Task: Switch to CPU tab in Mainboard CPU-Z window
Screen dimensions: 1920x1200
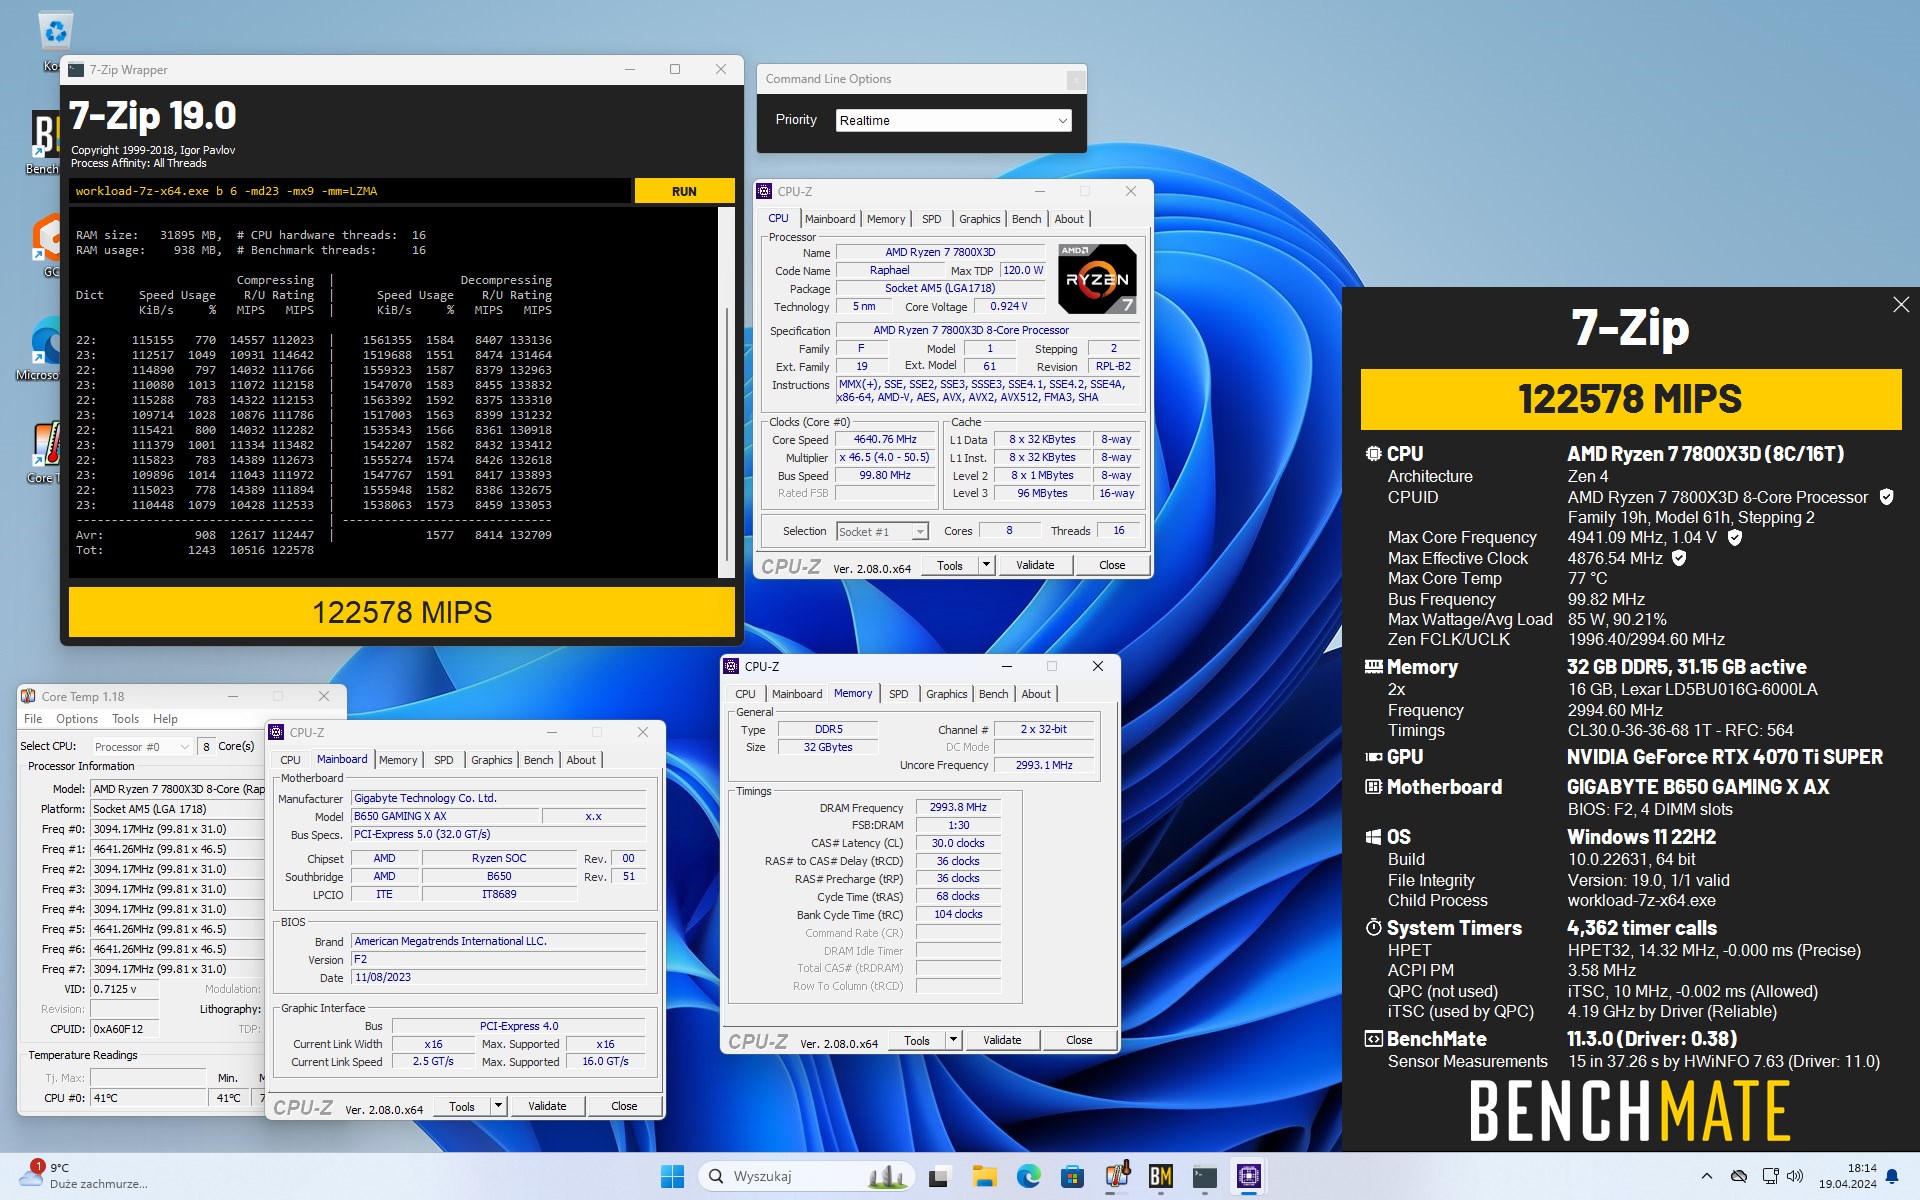Action: (x=290, y=760)
